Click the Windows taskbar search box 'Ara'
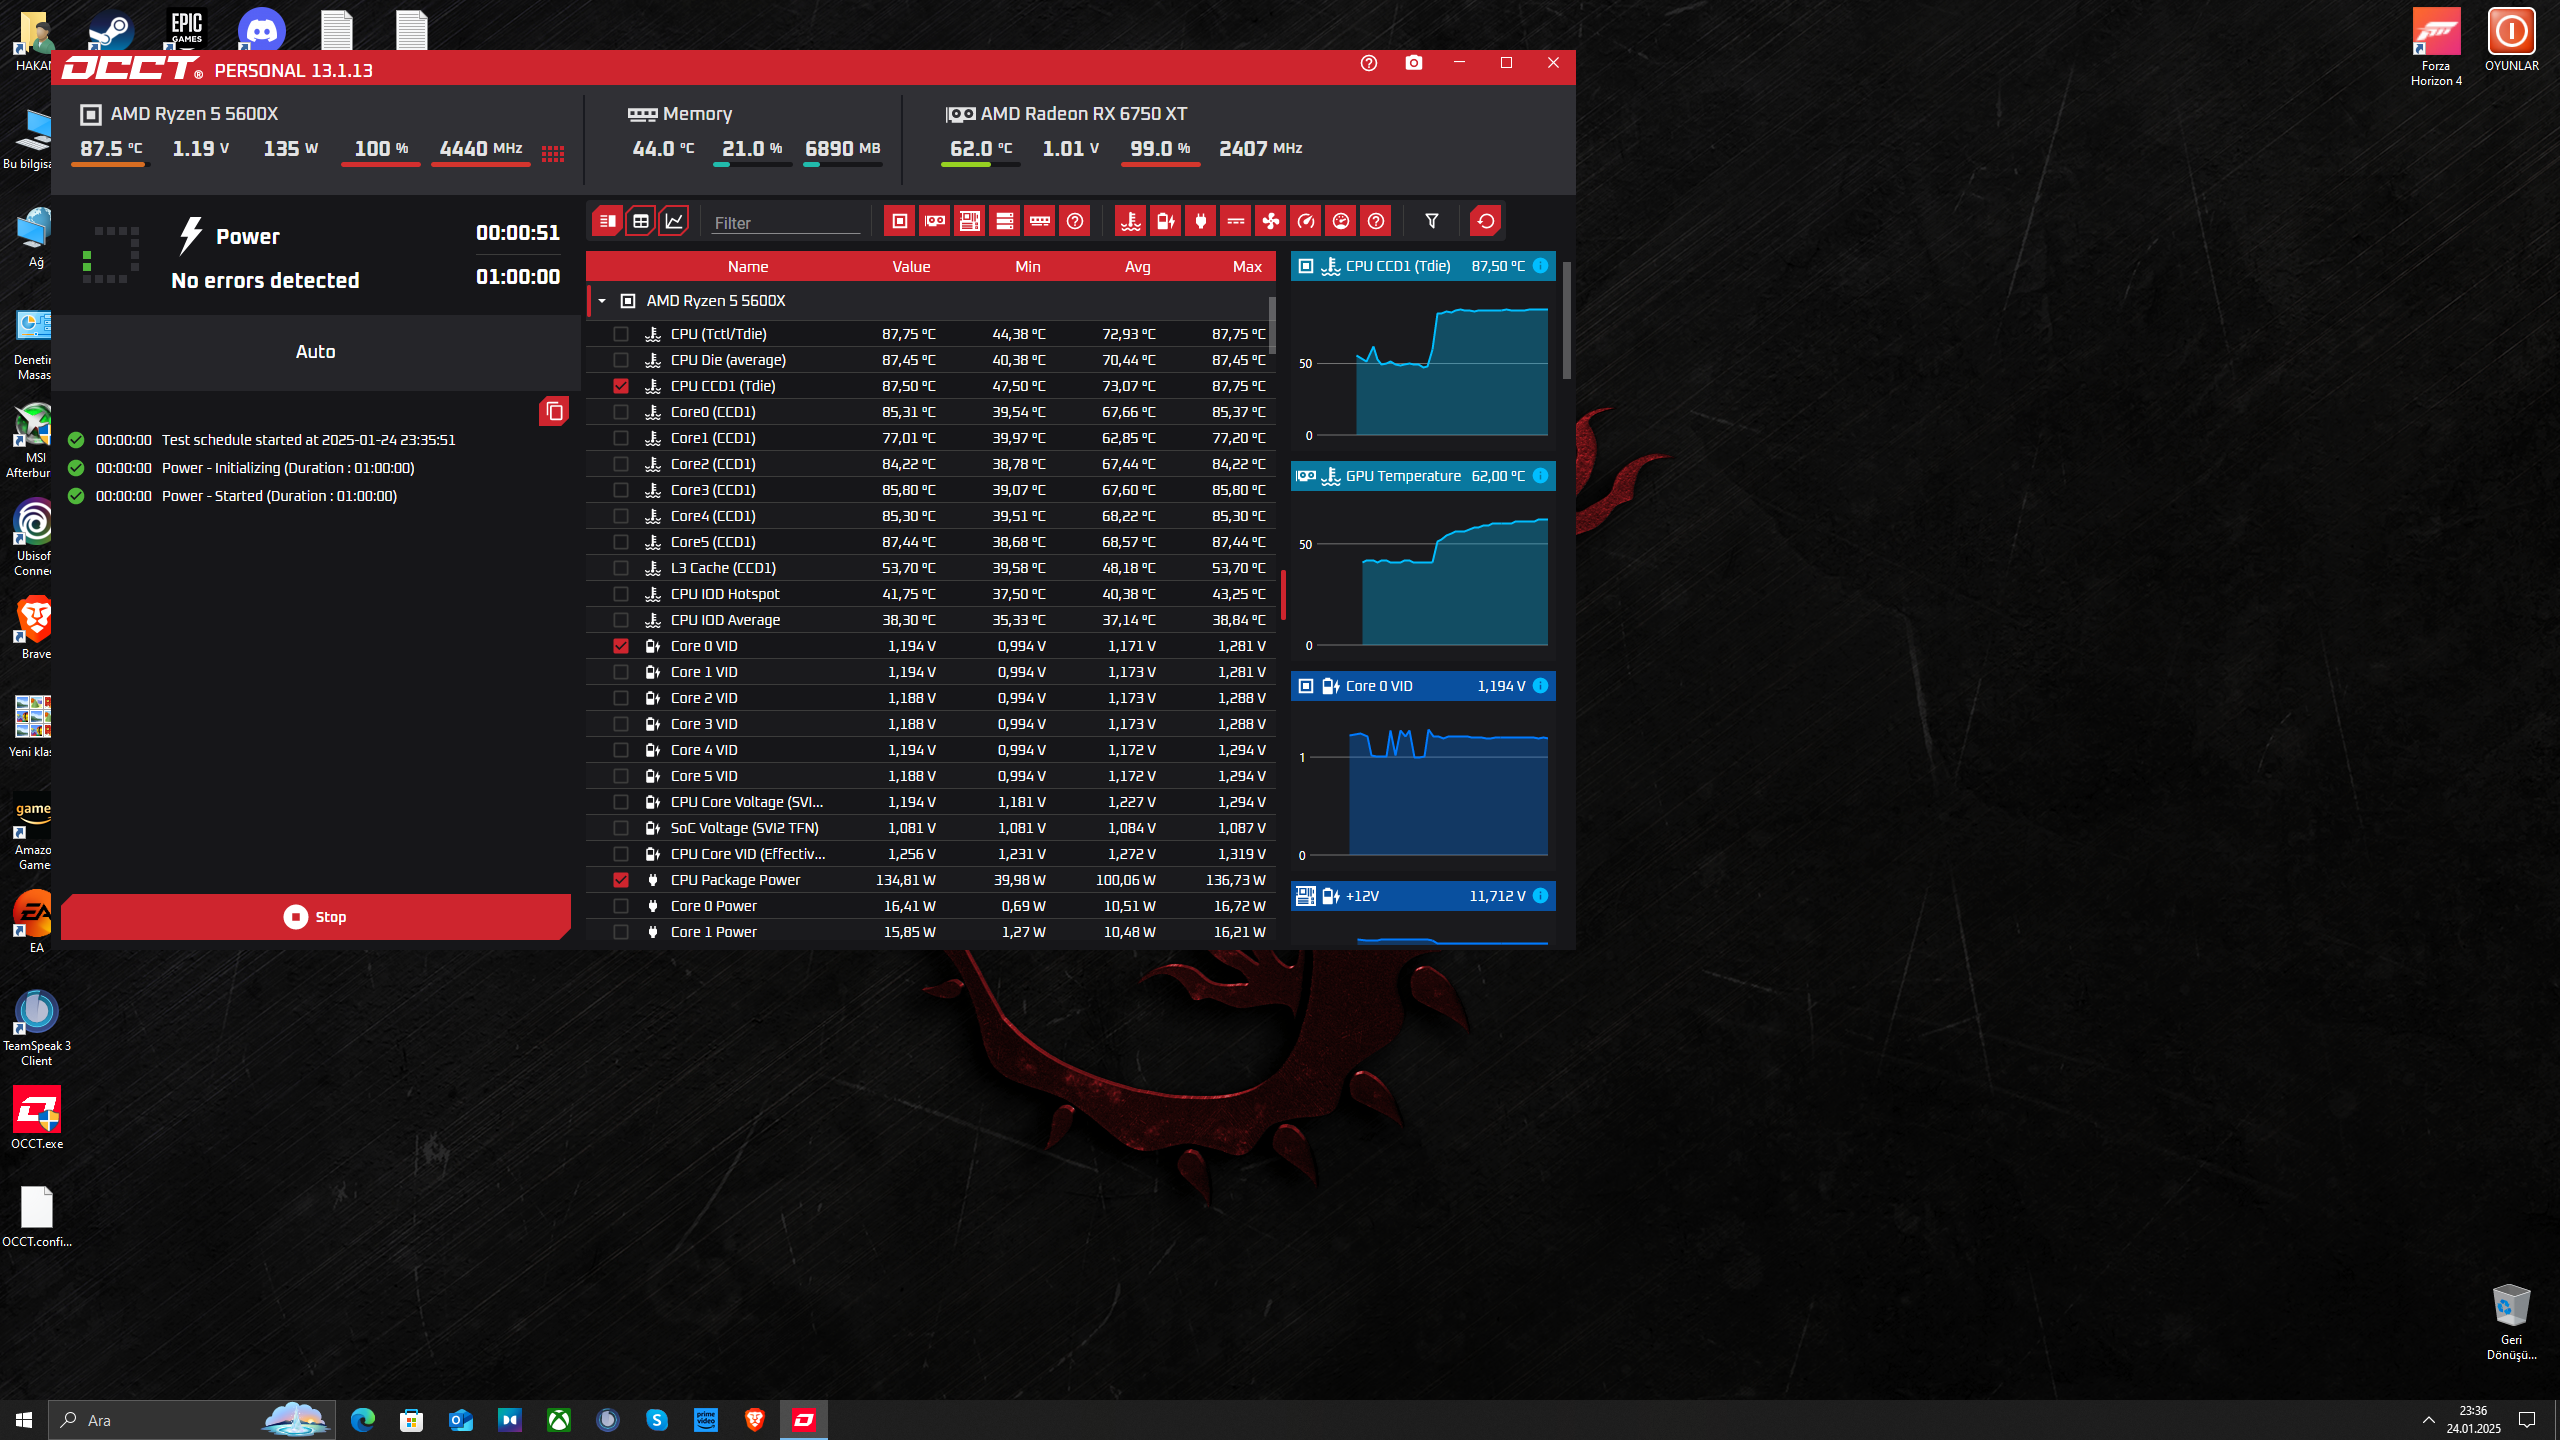This screenshot has height=1440, width=2560. pos(192,1420)
